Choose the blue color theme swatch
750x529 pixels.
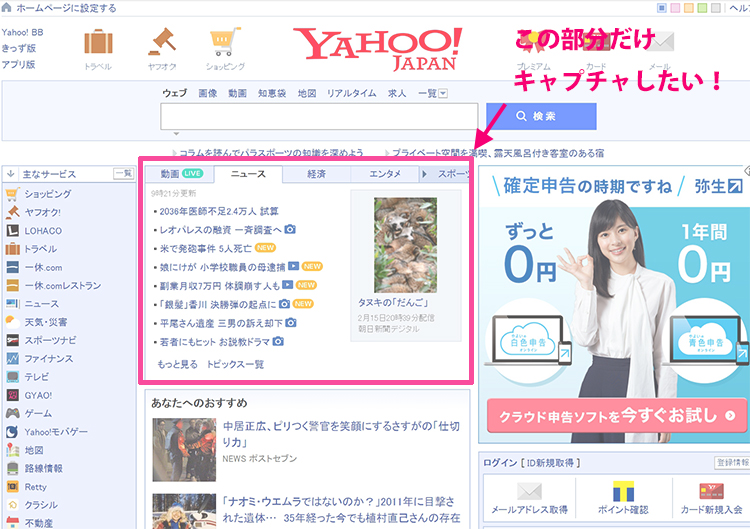click(662, 8)
